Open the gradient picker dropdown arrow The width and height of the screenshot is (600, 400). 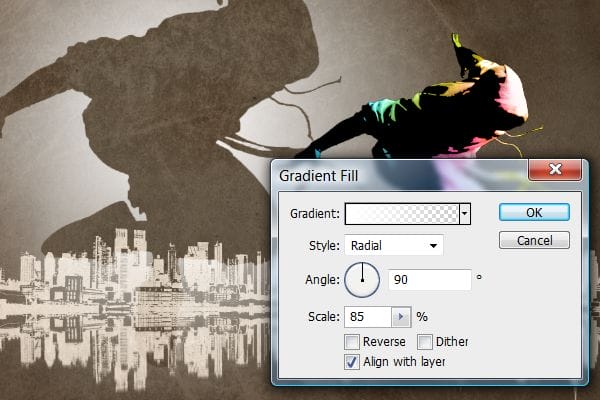[464, 213]
